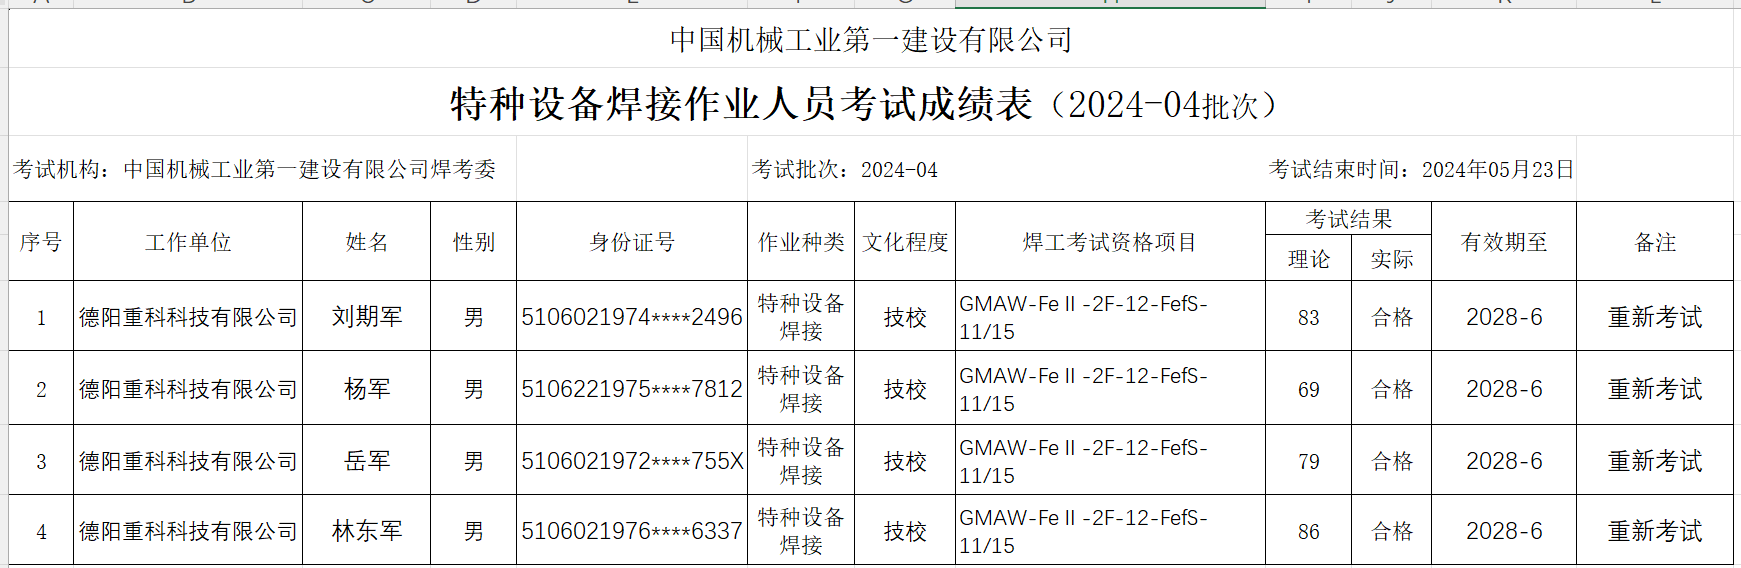
Task: Select 刘期军's GMAW-FeII-2F-12-FefS-11/15 cell
Action: point(1110,316)
